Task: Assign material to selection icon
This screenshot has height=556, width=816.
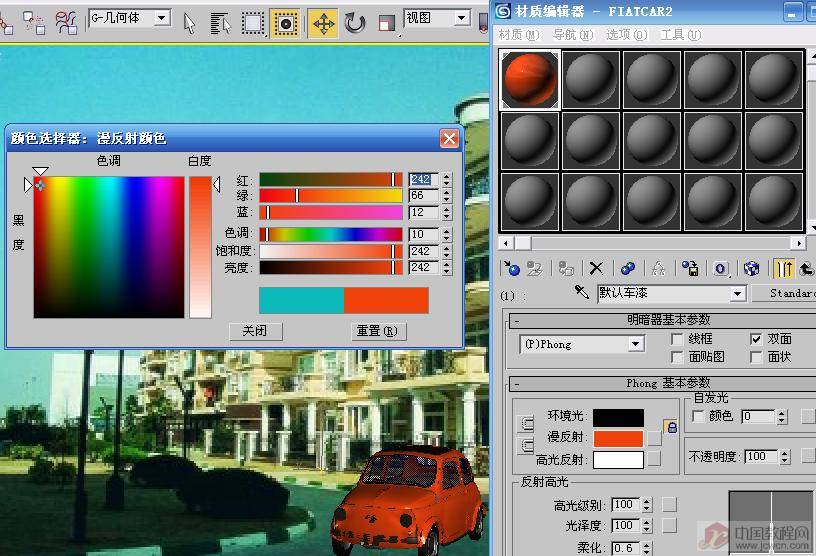Action: tap(566, 268)
